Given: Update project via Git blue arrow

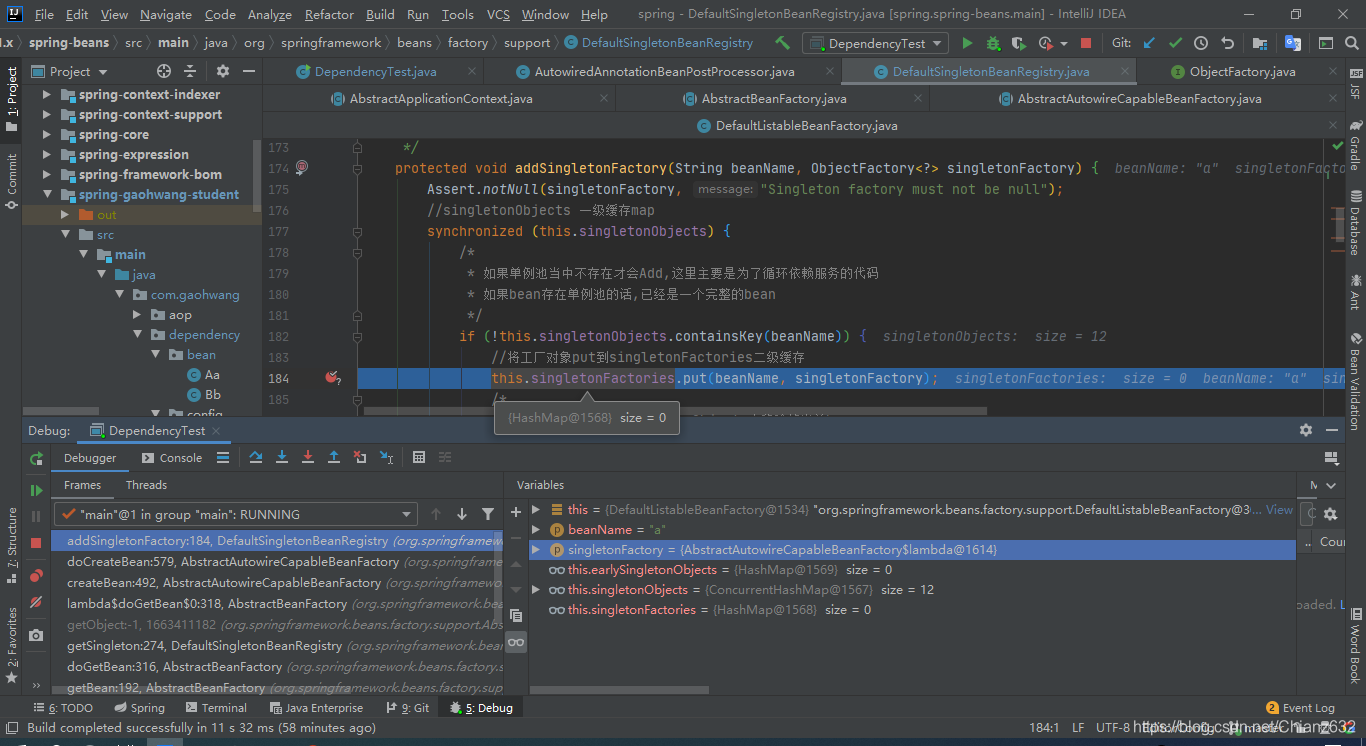Looking at the screenshot, I should pyautogui.click(x=1149, y=43).
